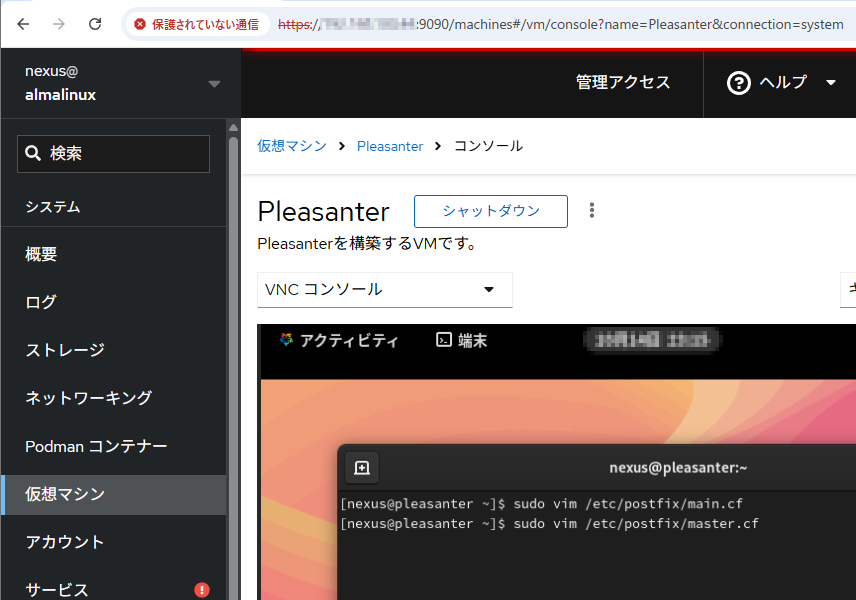Go to Podman コンテナー page
Viewport: 856px width, 600px height.
(x=96, y=446)
